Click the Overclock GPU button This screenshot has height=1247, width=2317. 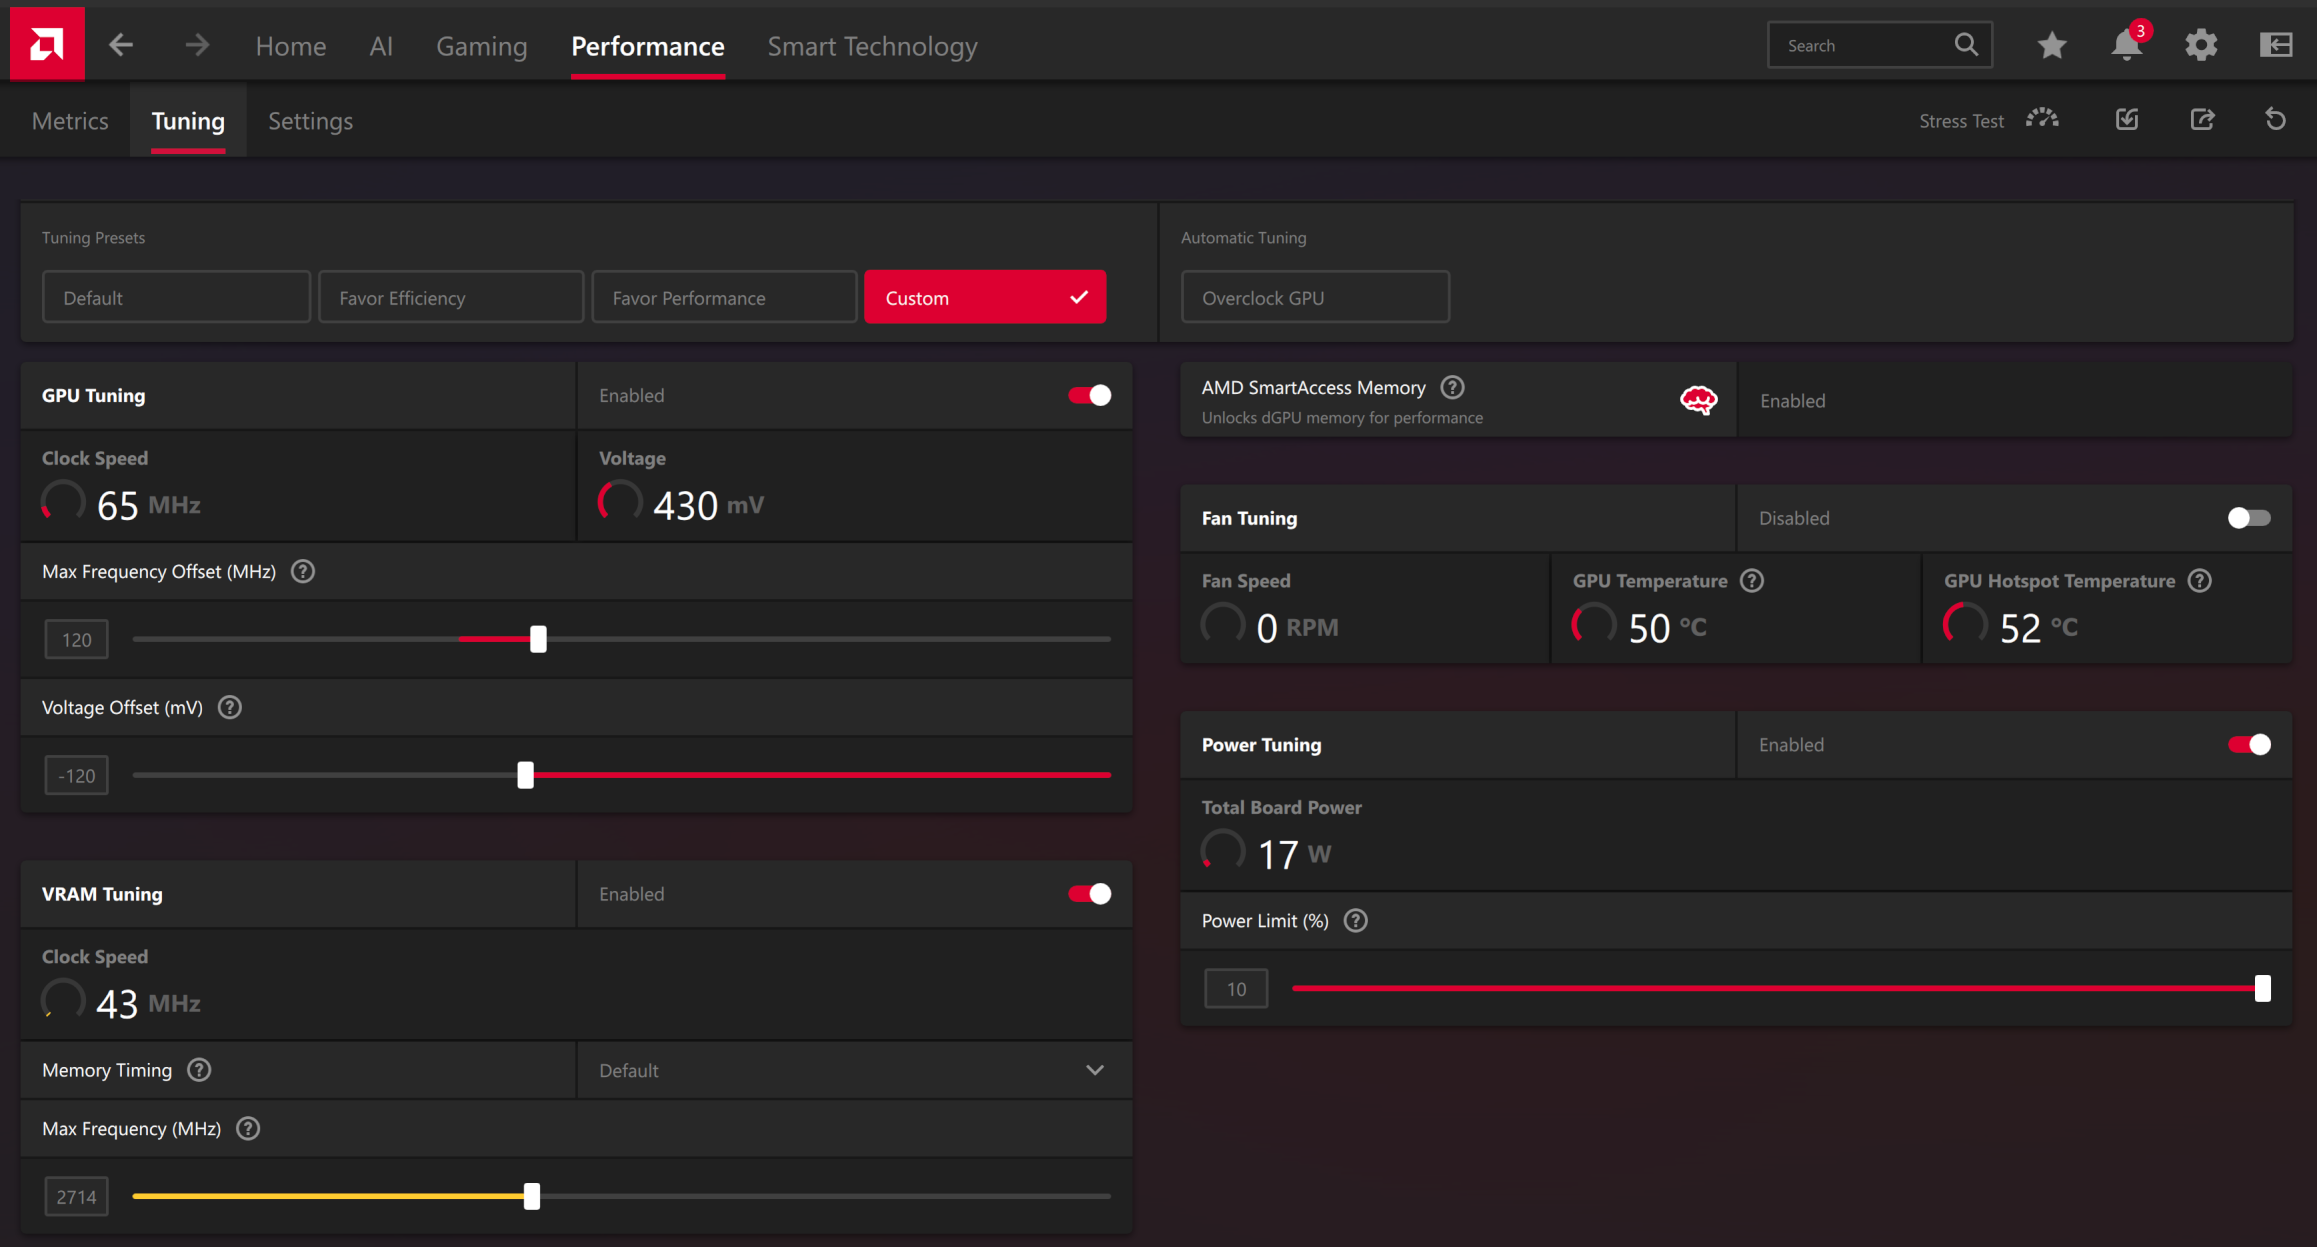click(x=1315, y=297)
